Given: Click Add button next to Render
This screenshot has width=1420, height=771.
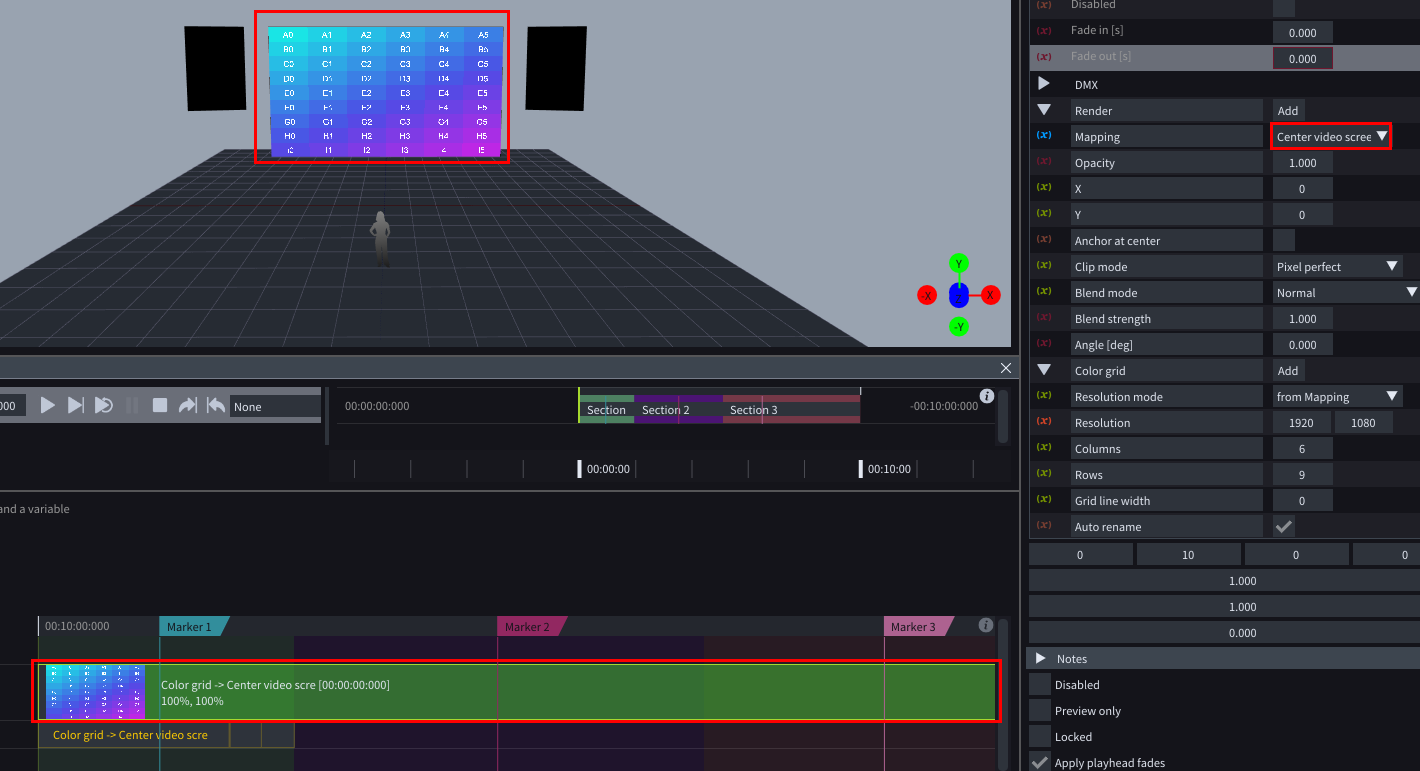Looking at the screenshot, I should [x=1288, y=111].
